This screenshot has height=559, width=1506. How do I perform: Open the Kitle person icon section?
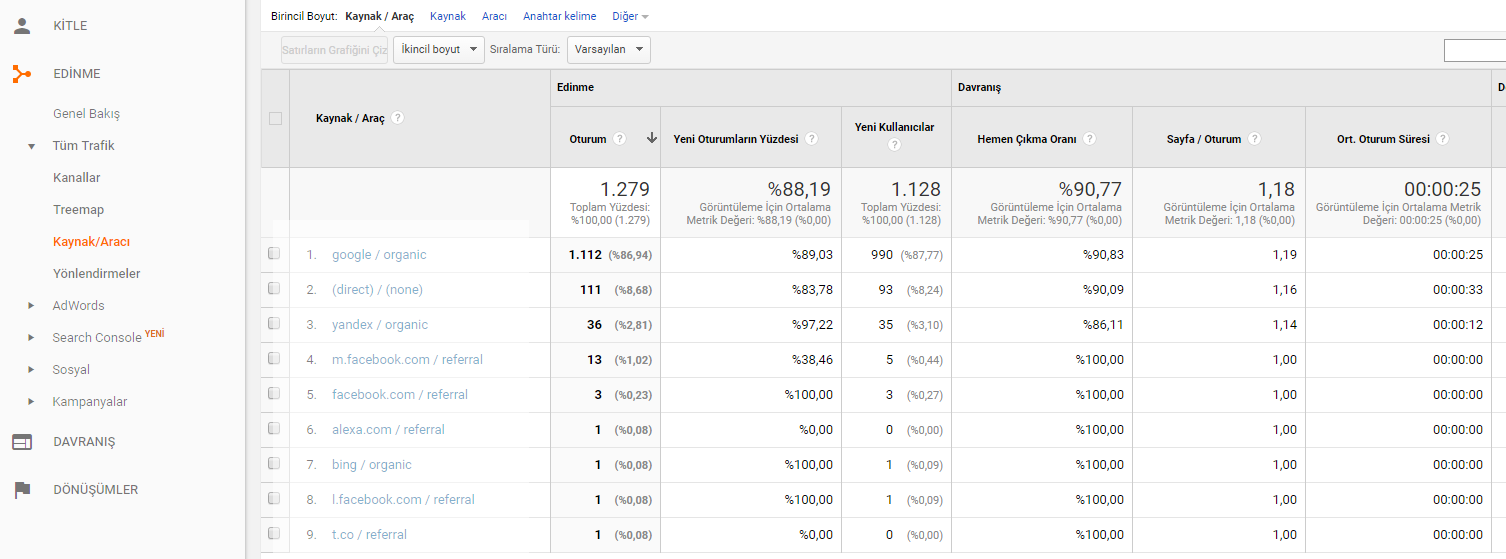coord(22,26)
